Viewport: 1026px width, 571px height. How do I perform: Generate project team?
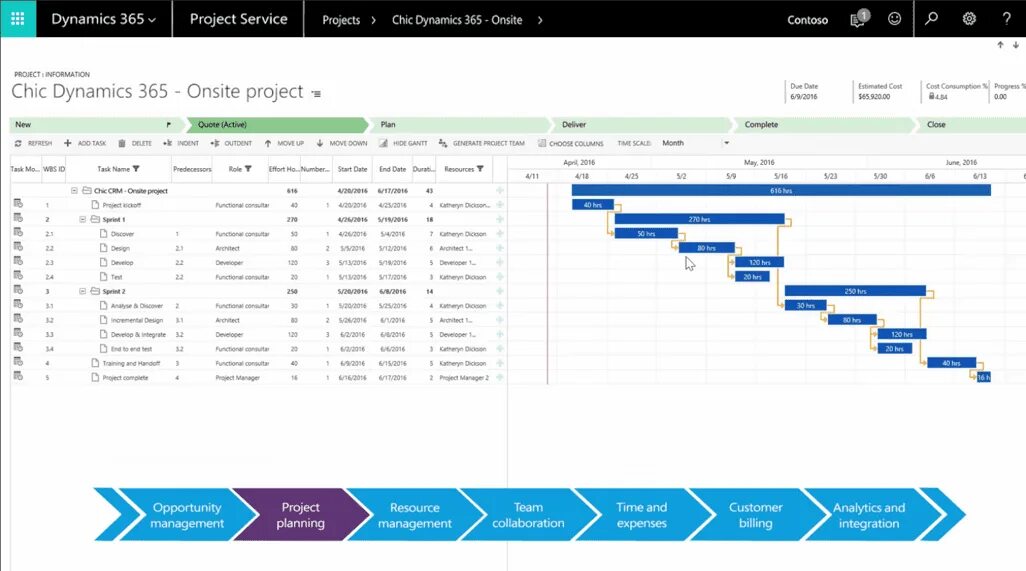pos(482,143)
